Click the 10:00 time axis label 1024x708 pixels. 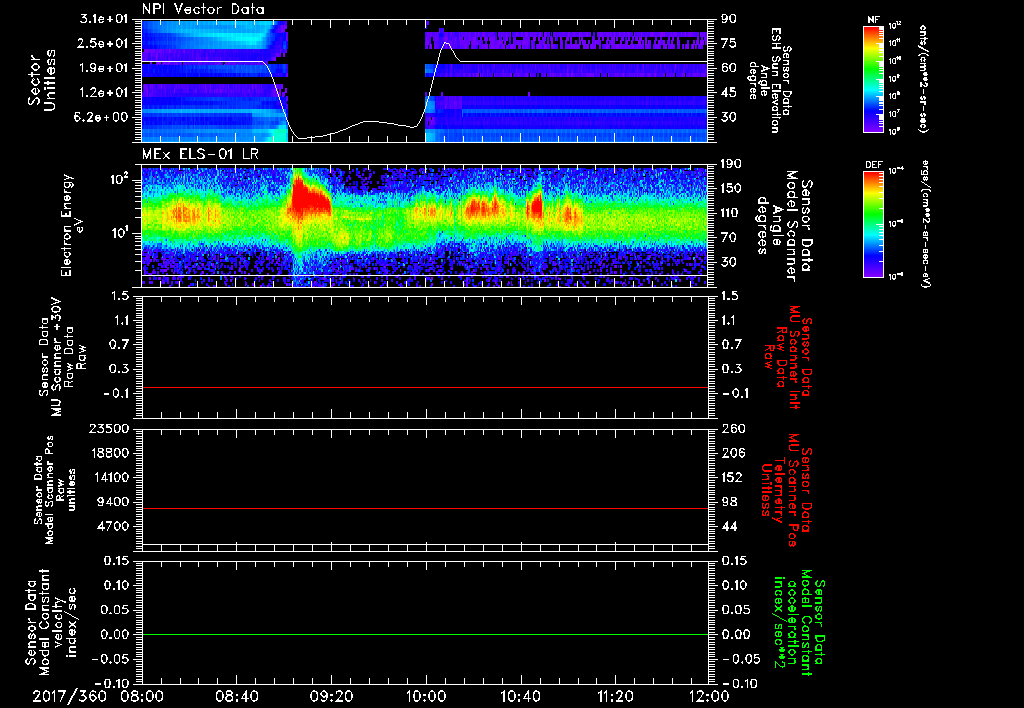pos(426,695)
